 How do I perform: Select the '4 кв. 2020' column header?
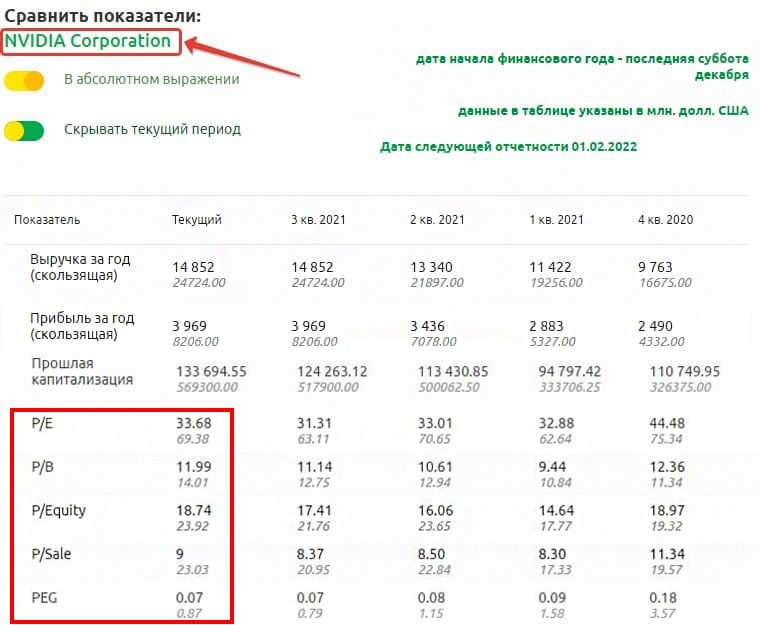pos(665,220)
